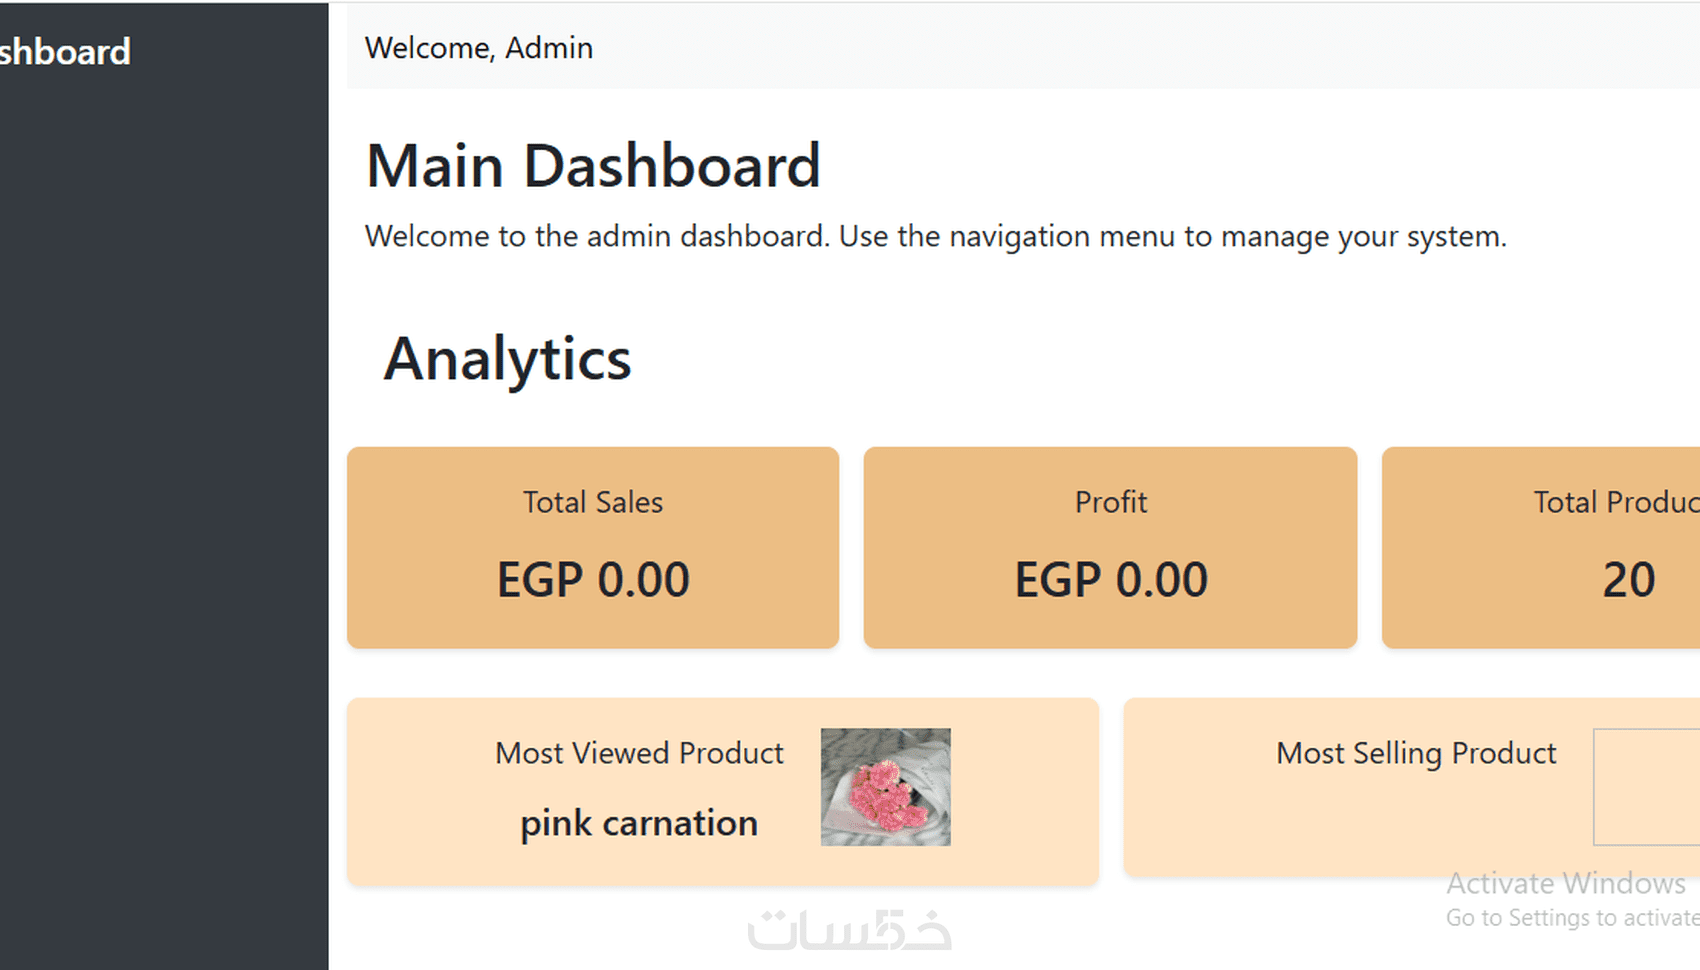Click Go to Settings to activate text

(1573, 918)
